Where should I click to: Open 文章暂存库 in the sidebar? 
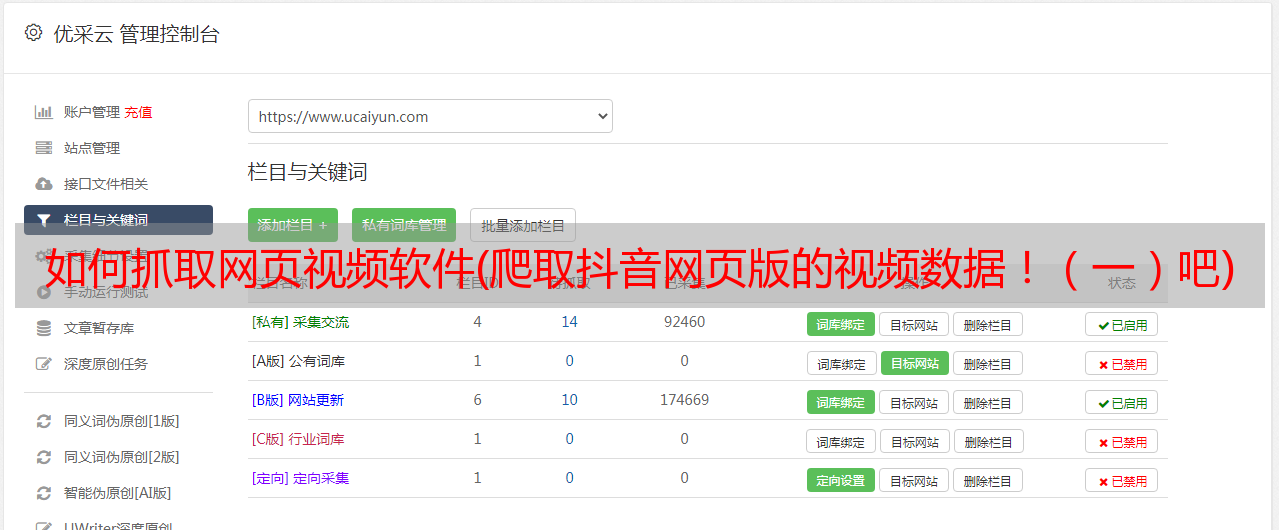click(99, 328)
